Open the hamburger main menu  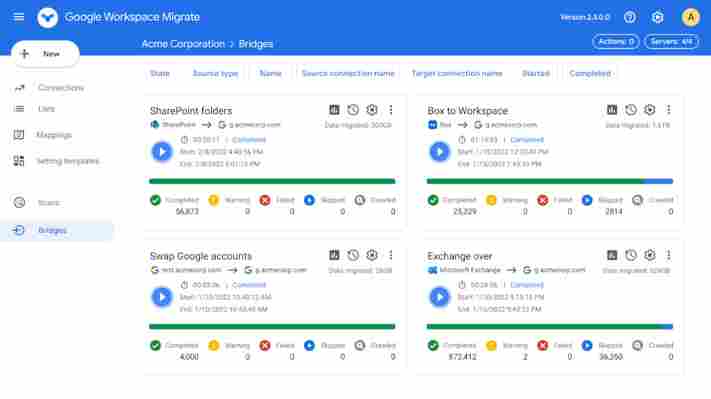19,17
